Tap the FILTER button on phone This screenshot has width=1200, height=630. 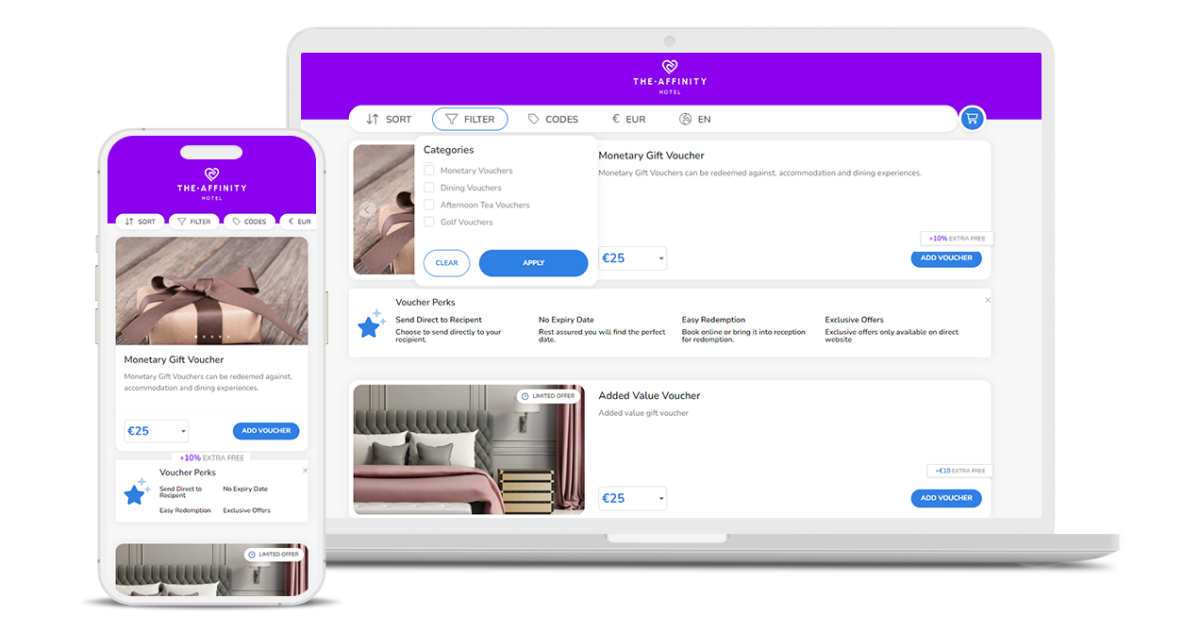pyautogui.click(x=194, y=221)
